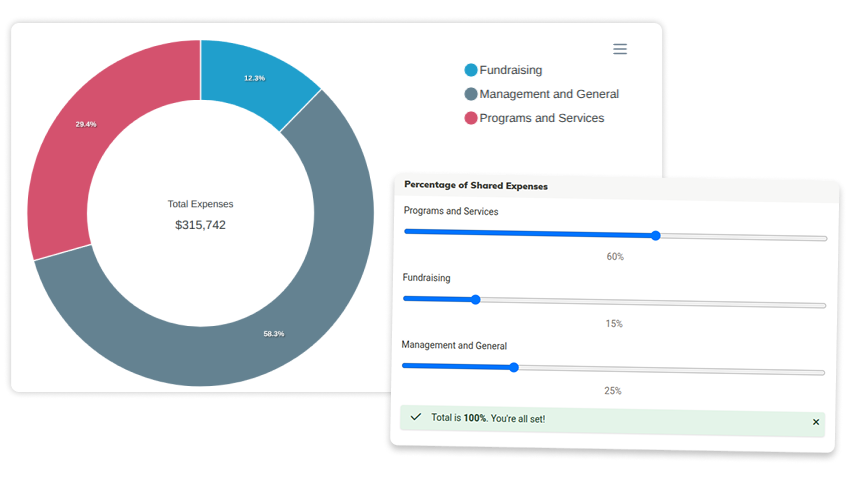Click the 'Programs and Services' slider label

(451, 211)
